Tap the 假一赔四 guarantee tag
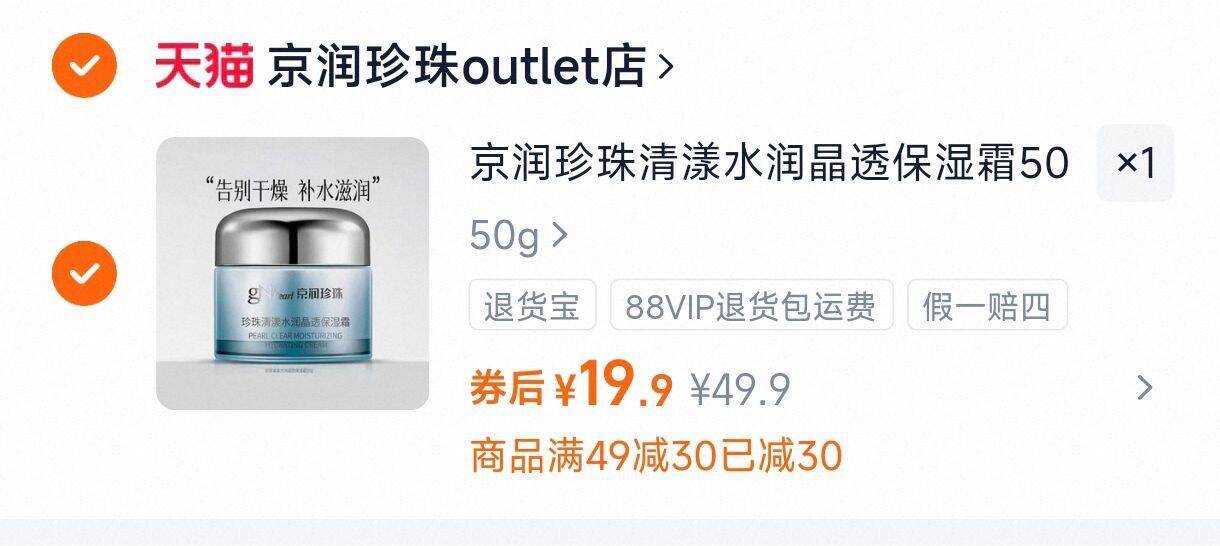1220x546 pixels. point(987,305)
